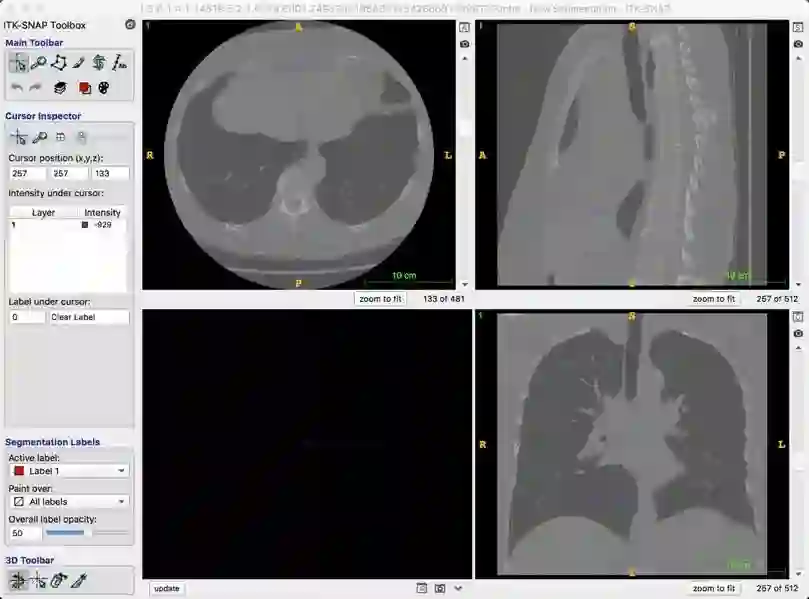Viewport: 809px width, 599px height.
Task: Click the coronal lung CT image
Action: click(x=632, y=444)
